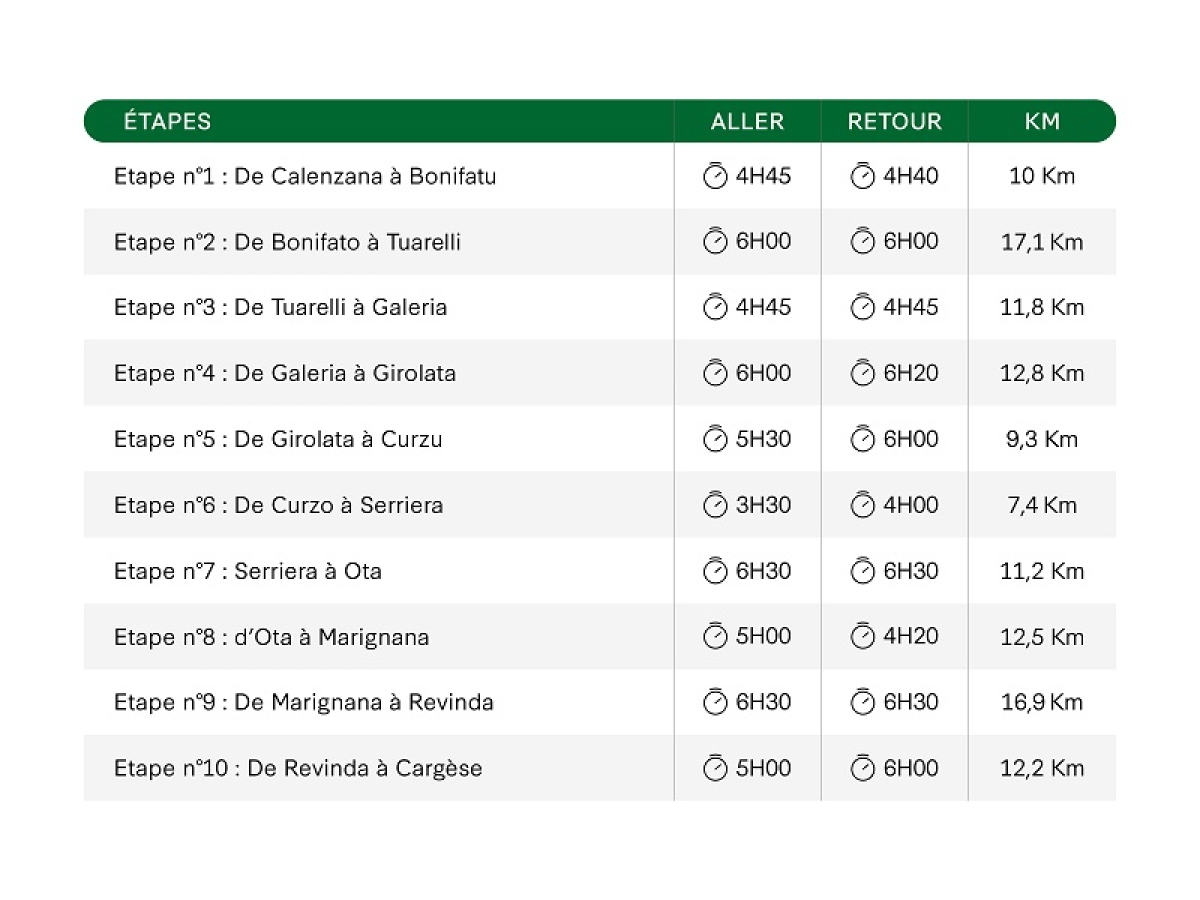Select the 17,1 Km distance cell
1200x900 pixels.
[x=1042, y=242]
